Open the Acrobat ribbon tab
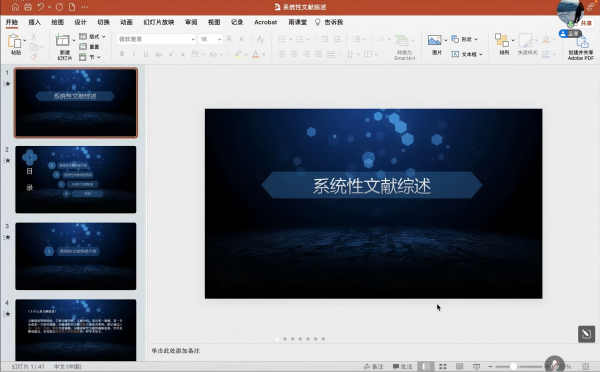600x372 pixels. point(265,22)
